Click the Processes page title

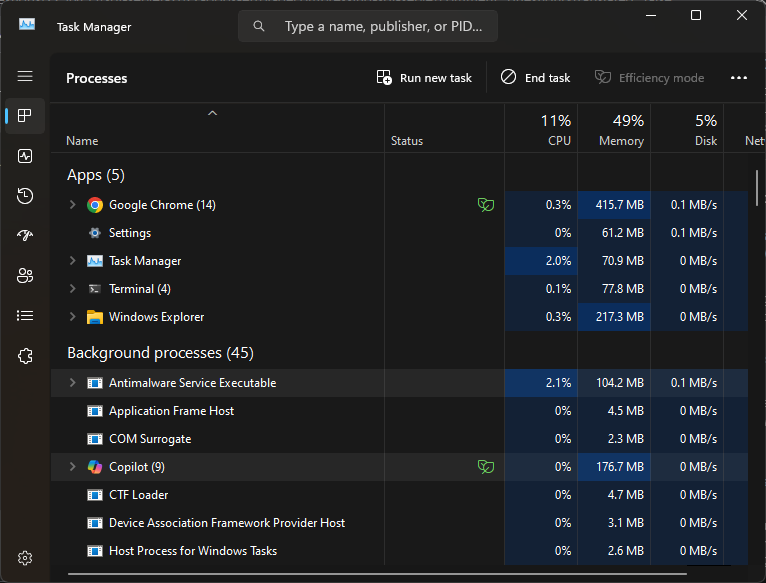97,78
